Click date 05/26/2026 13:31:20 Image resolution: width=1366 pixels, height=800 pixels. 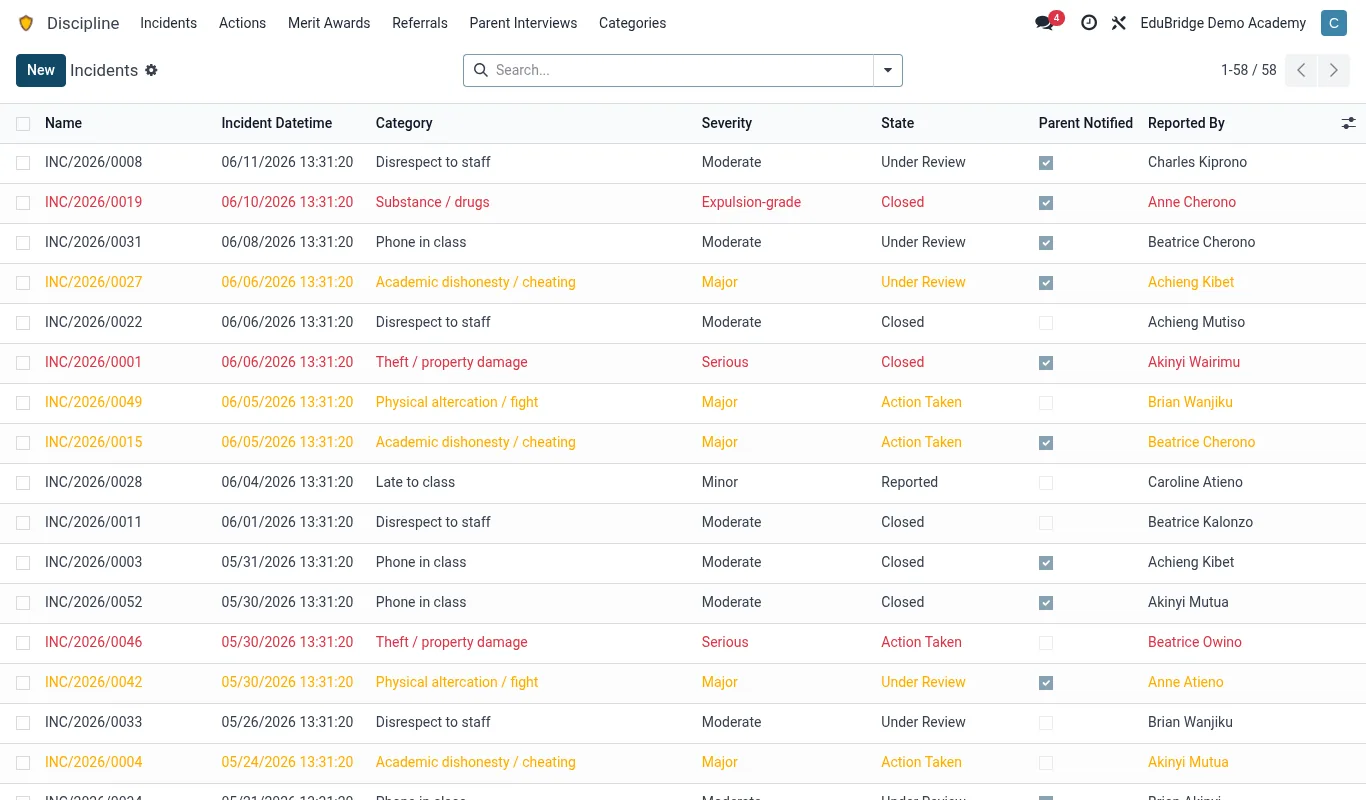tap(287, 722)
